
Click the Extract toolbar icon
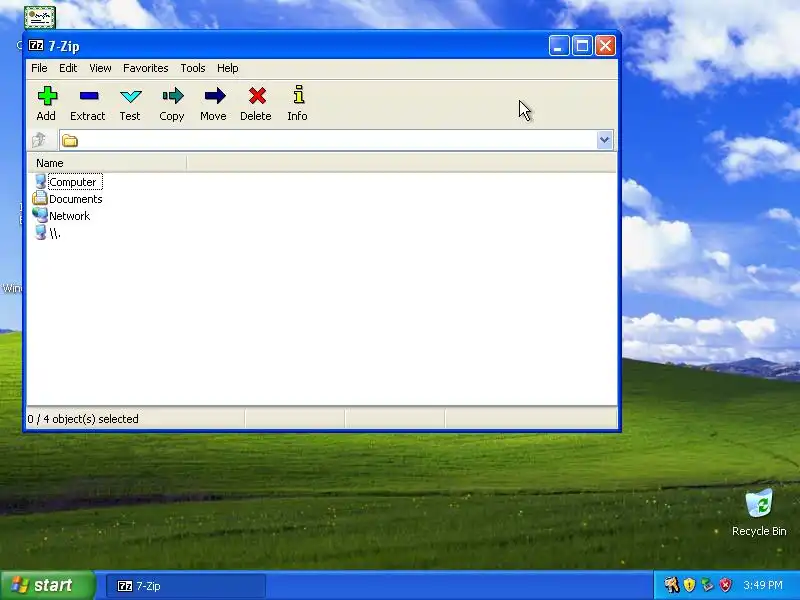click(89, 96)
